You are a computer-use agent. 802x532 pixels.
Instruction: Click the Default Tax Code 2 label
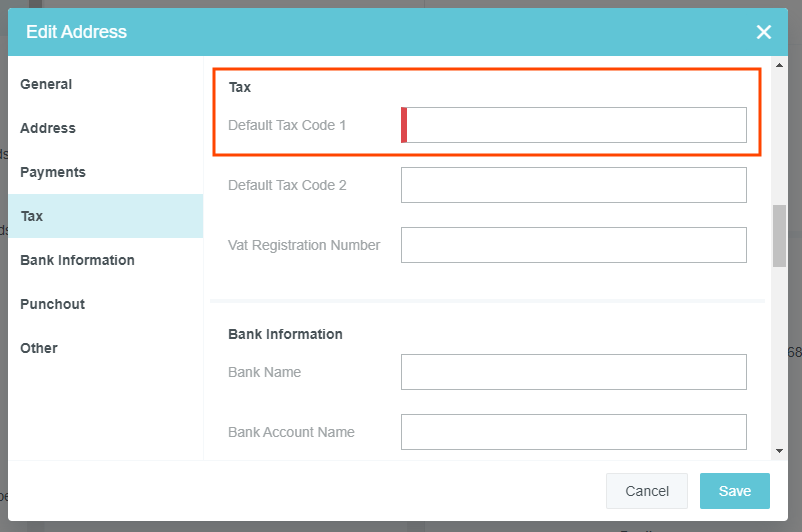(287, 185)
